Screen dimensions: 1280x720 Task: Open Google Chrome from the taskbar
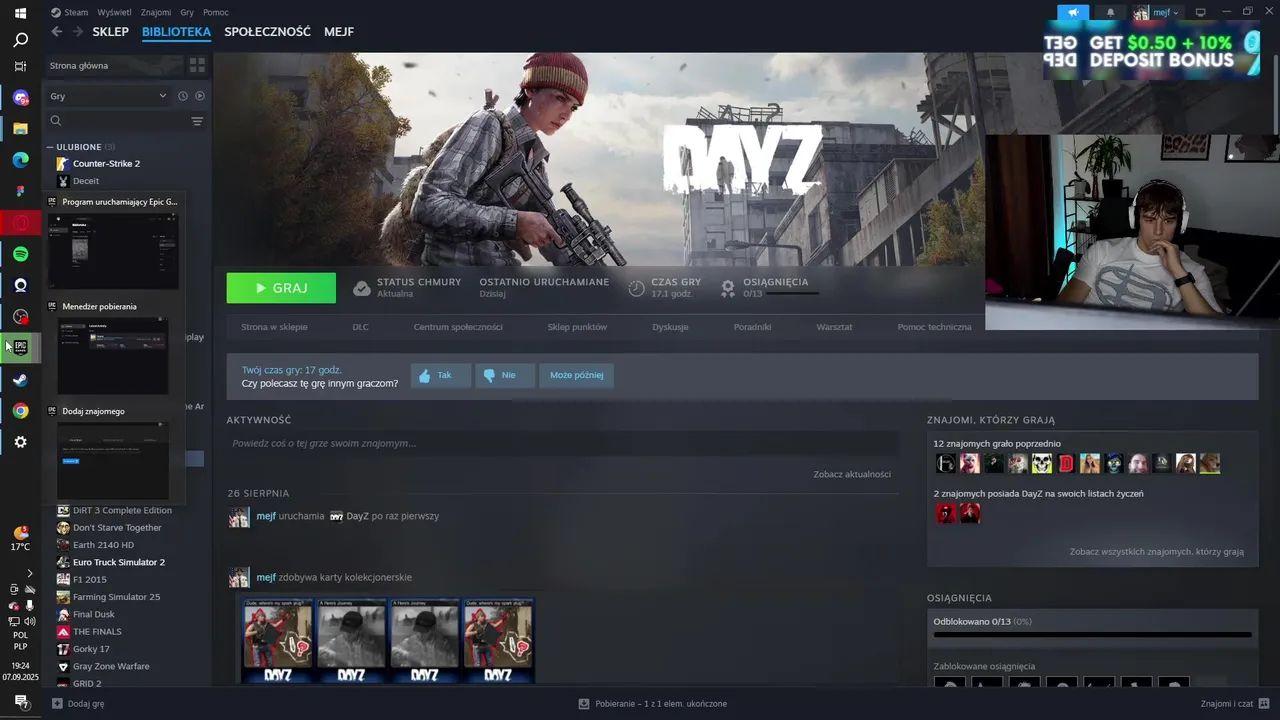point(20,411)
